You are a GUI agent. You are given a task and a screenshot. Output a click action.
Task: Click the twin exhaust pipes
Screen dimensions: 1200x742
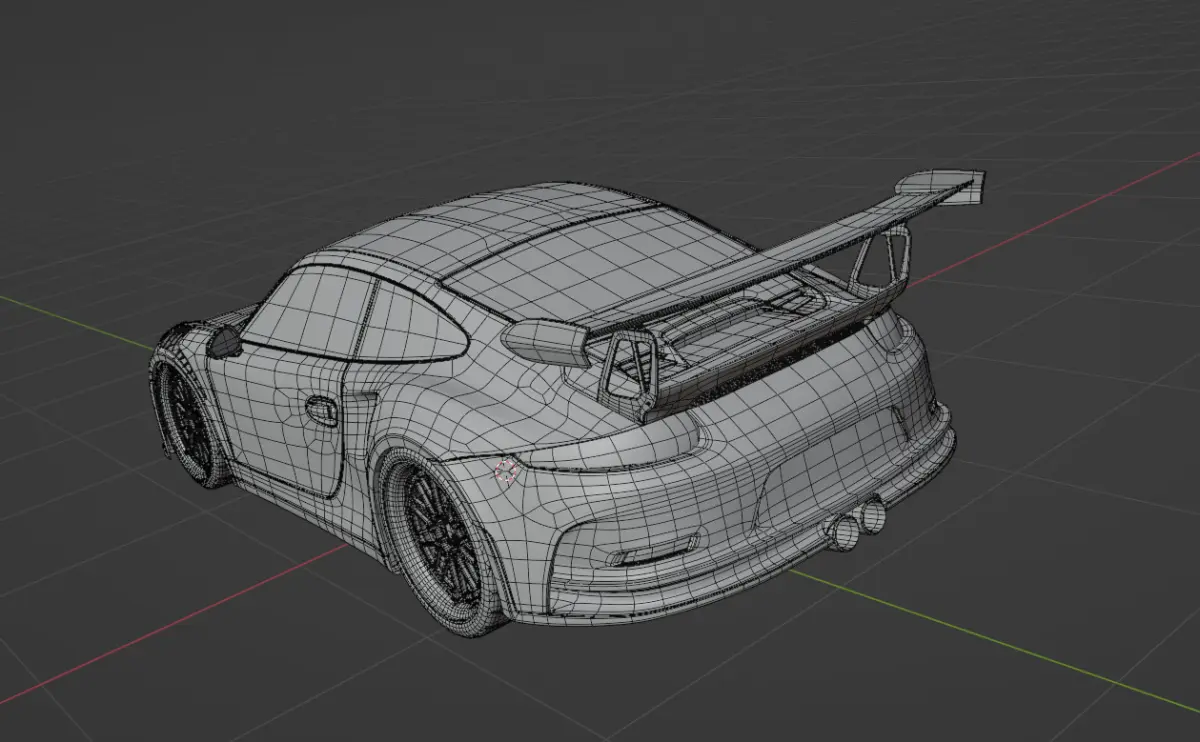coord(858,523)
